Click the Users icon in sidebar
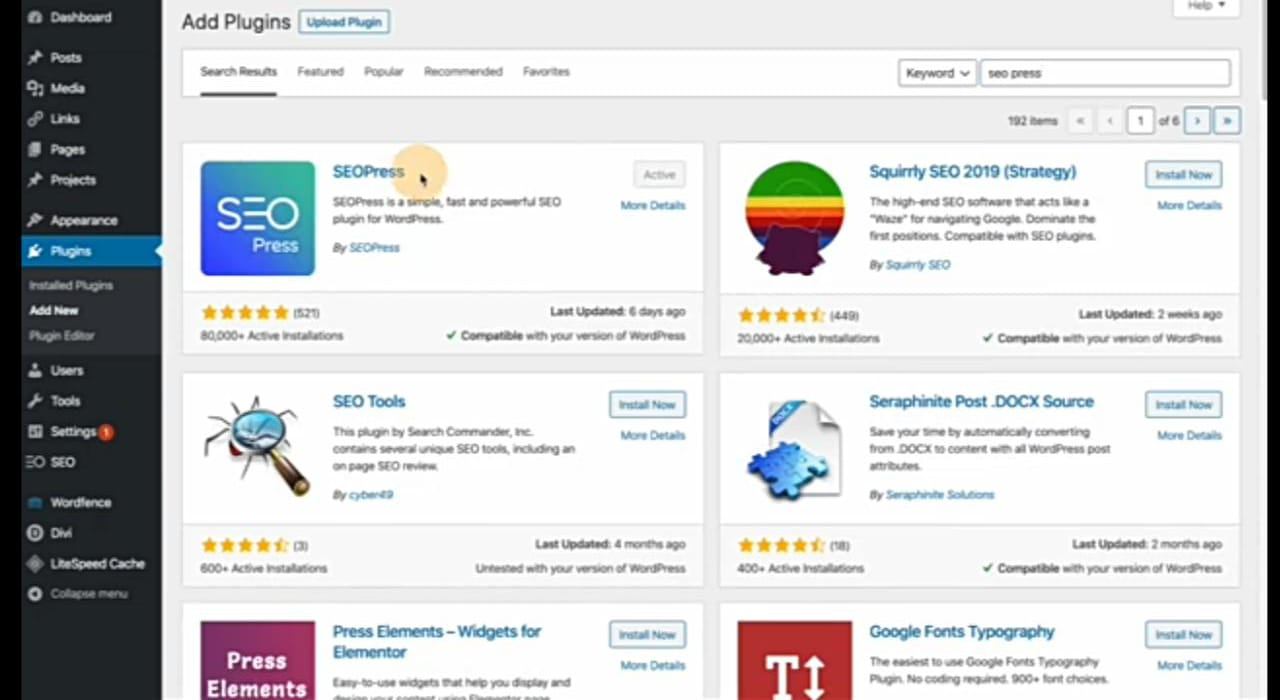Screen dimensions: 1280x700 (x=35, y=370)
